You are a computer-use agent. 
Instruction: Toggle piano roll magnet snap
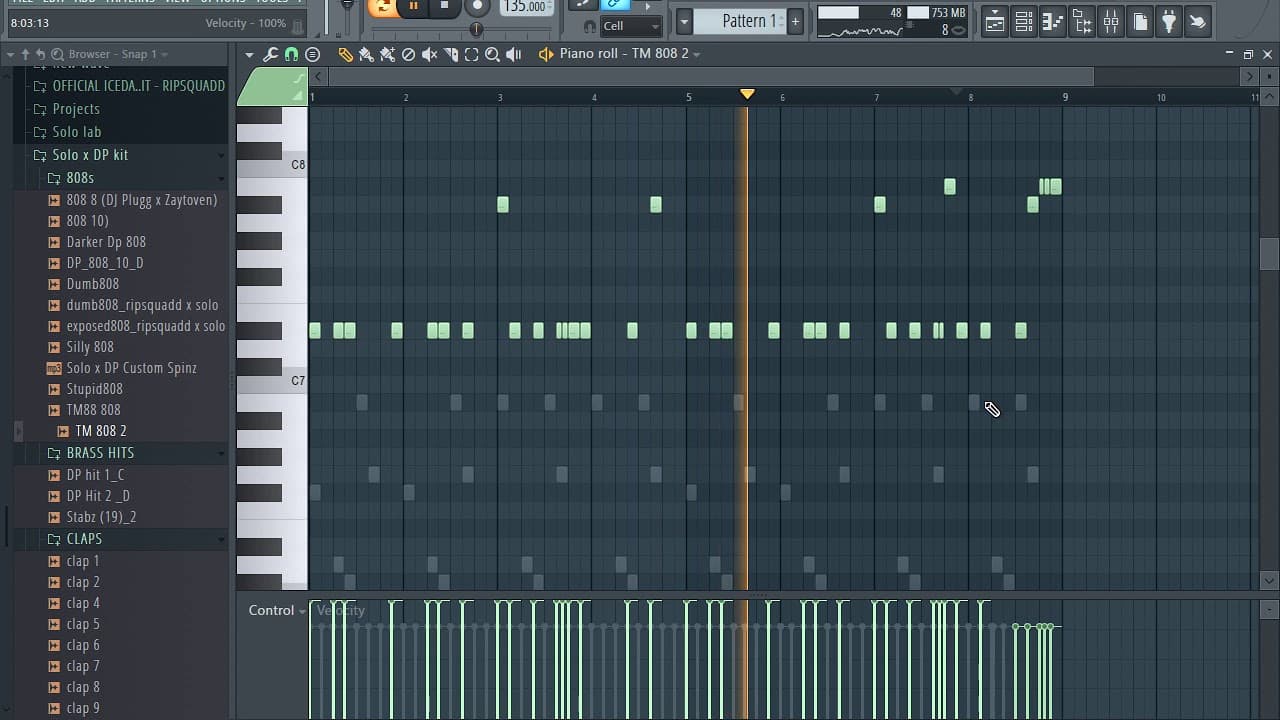coord(291,54)
